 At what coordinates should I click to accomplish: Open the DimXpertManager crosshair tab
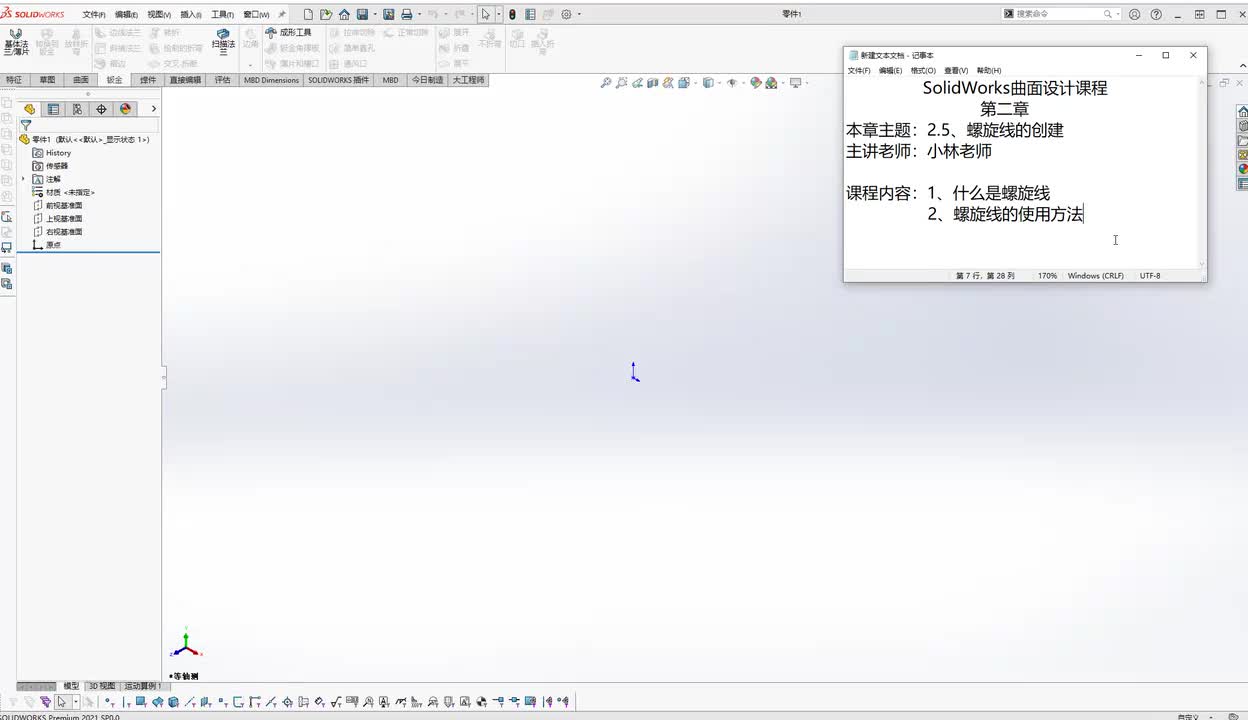click(x=101, y=109)
